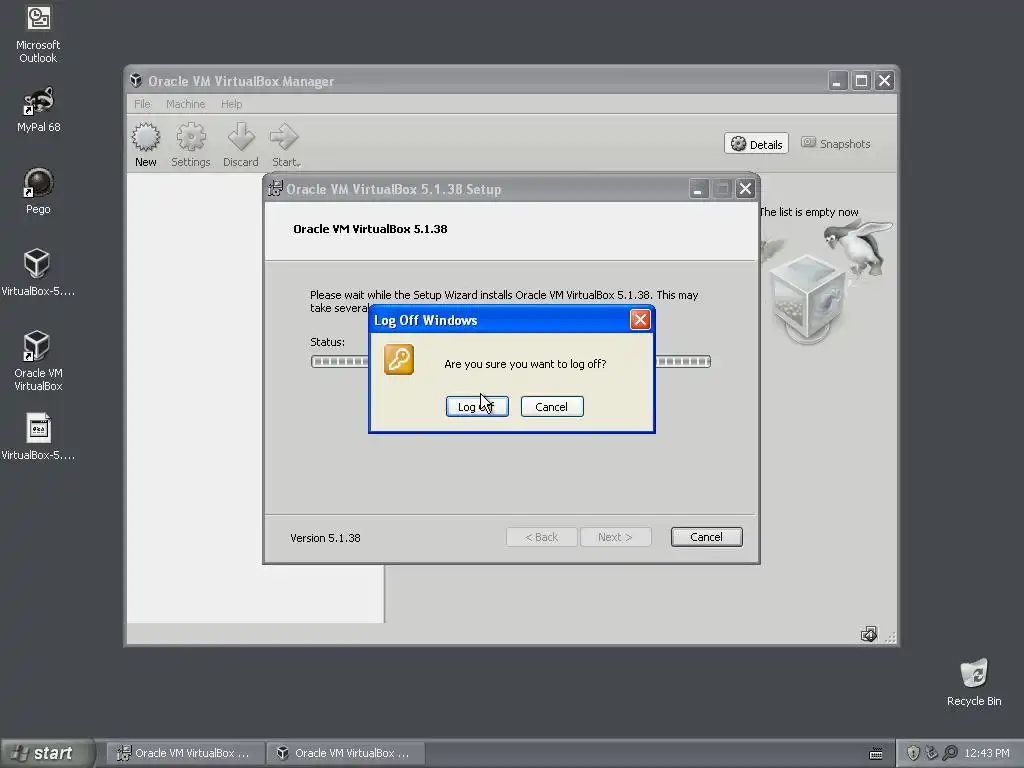Open the Help menu in VirtualBox Manager
The width and height of the screenshot is (1024, 768).
click(x=231, y=104)
